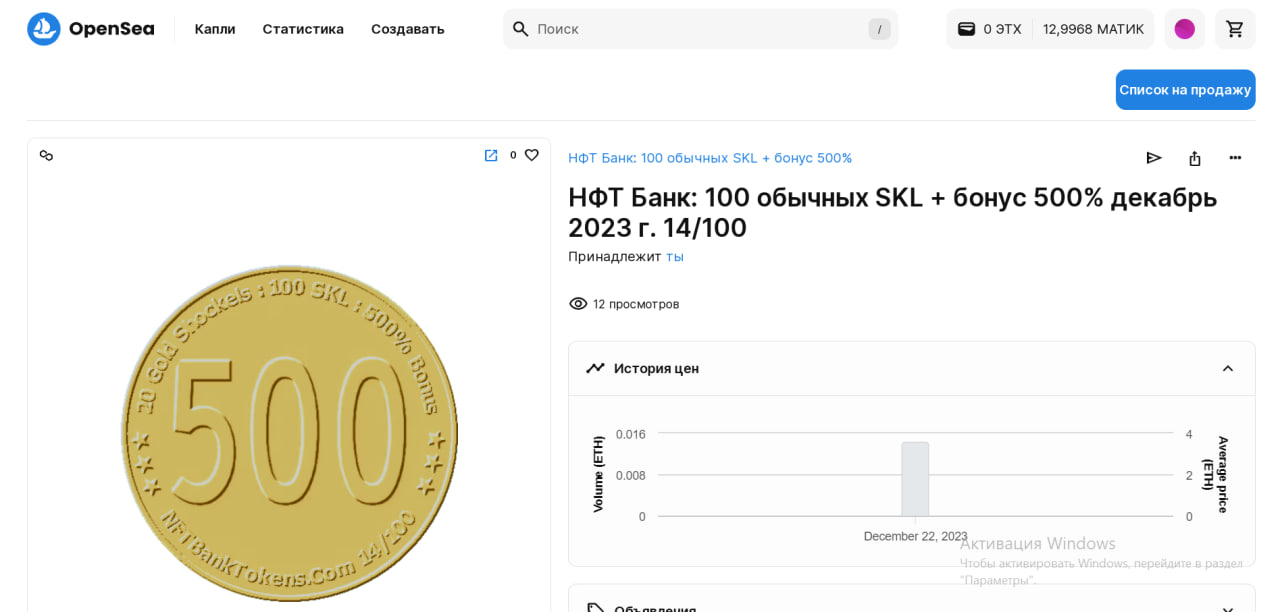Screen dimensions: 1280x612
Task: Open the Капли menu
Action: (x=215, y=29)
